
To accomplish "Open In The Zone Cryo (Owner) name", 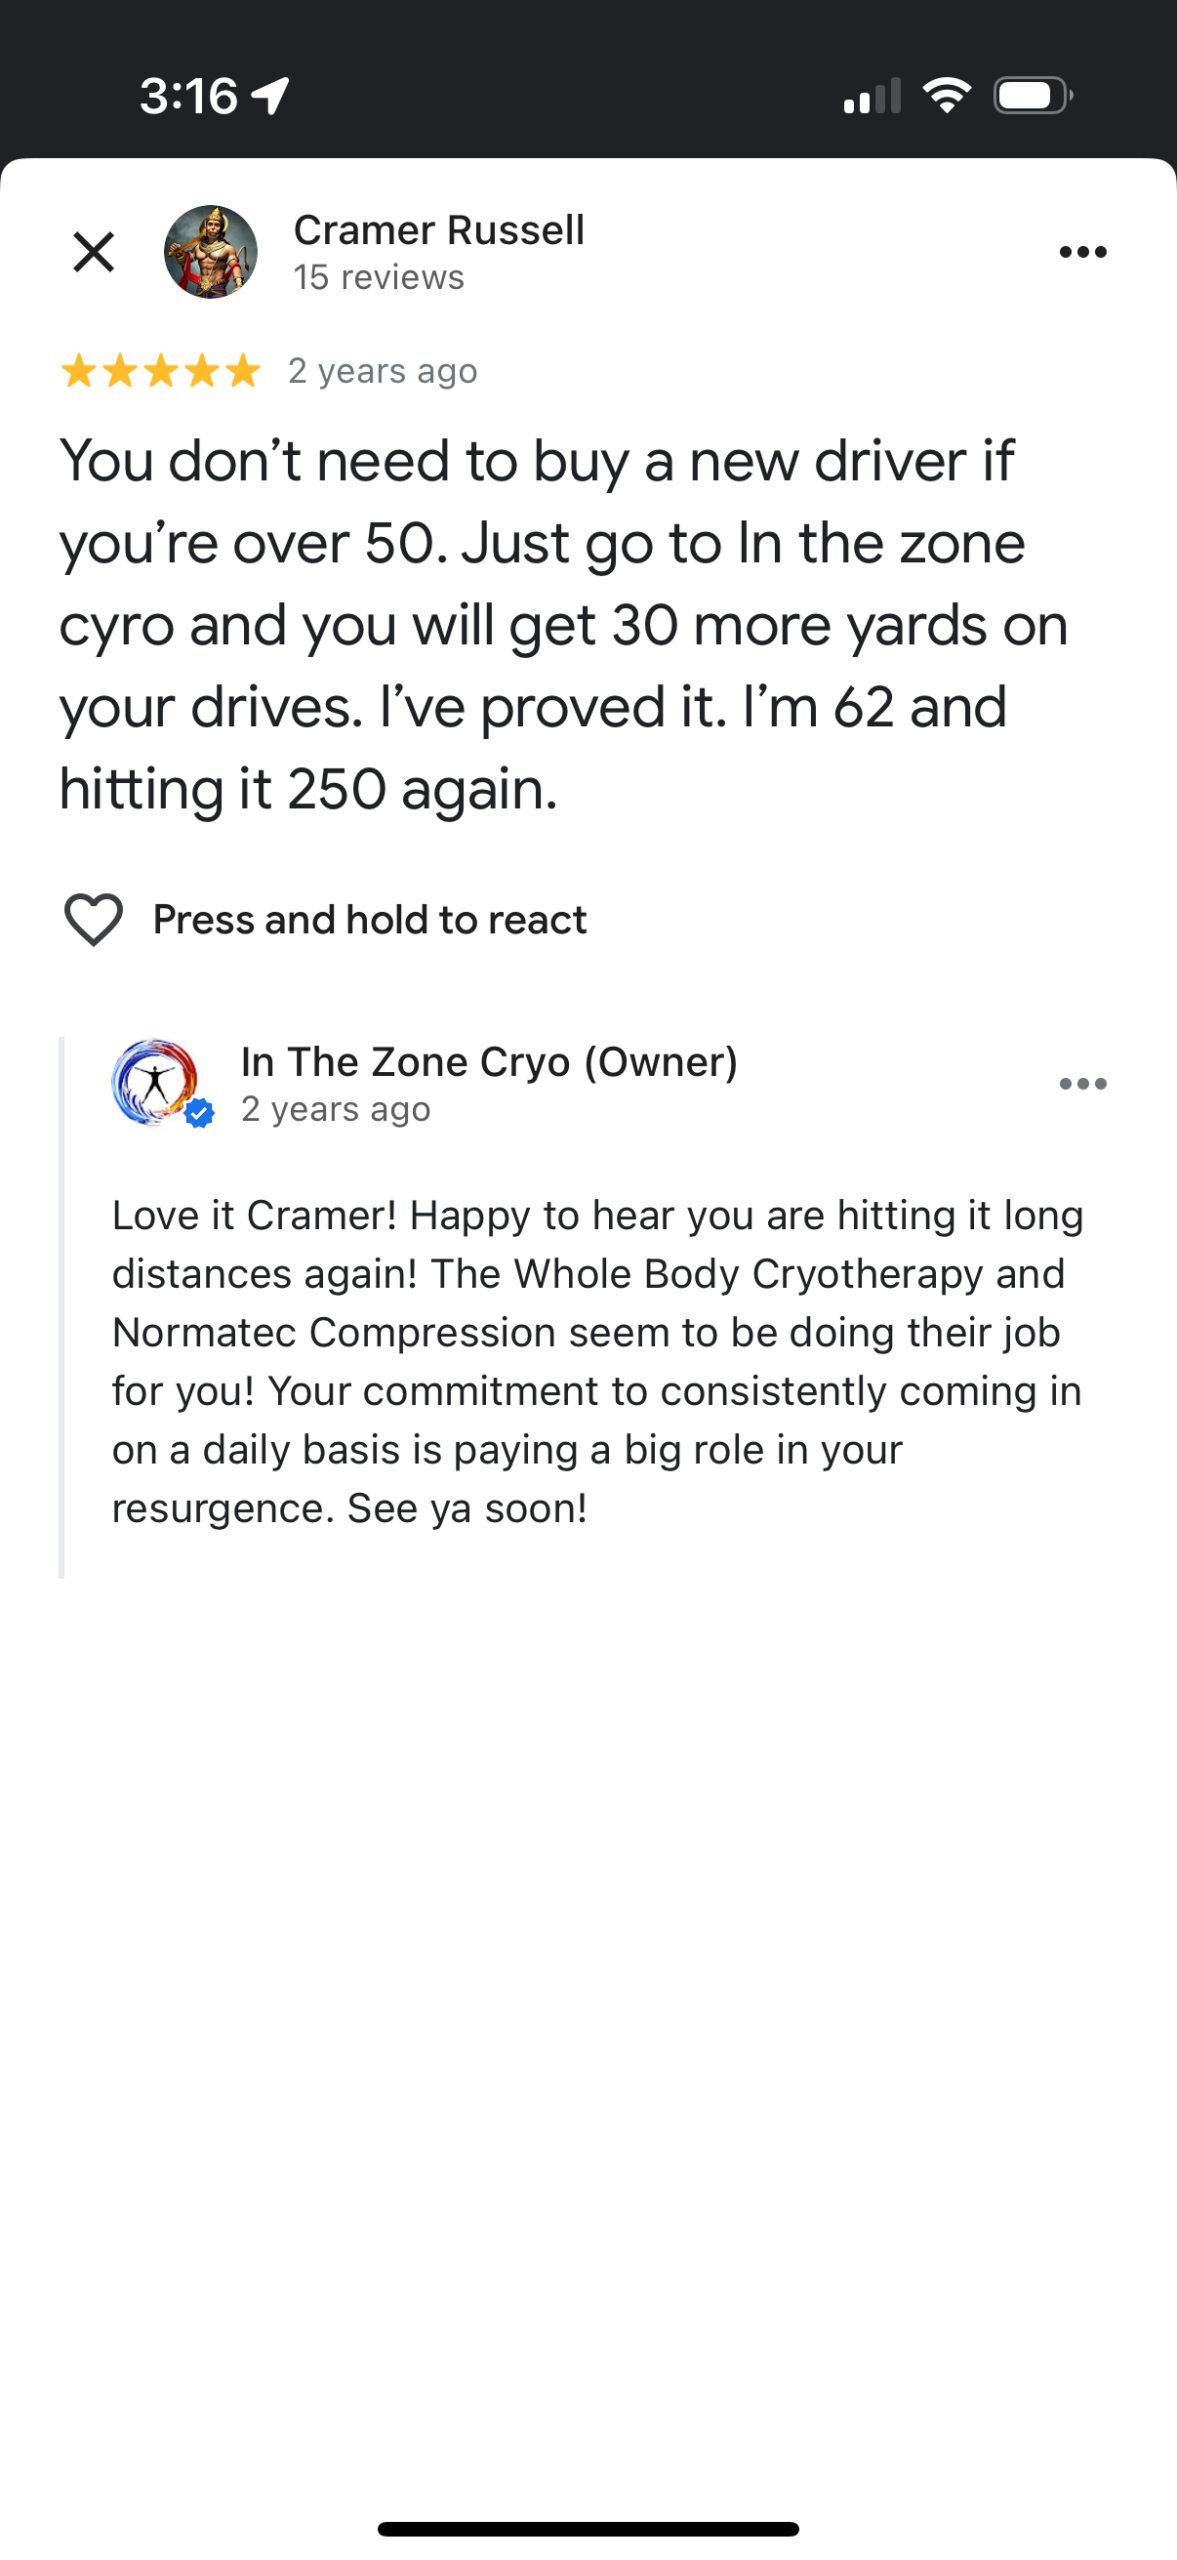I will [x=489, y=1062].
